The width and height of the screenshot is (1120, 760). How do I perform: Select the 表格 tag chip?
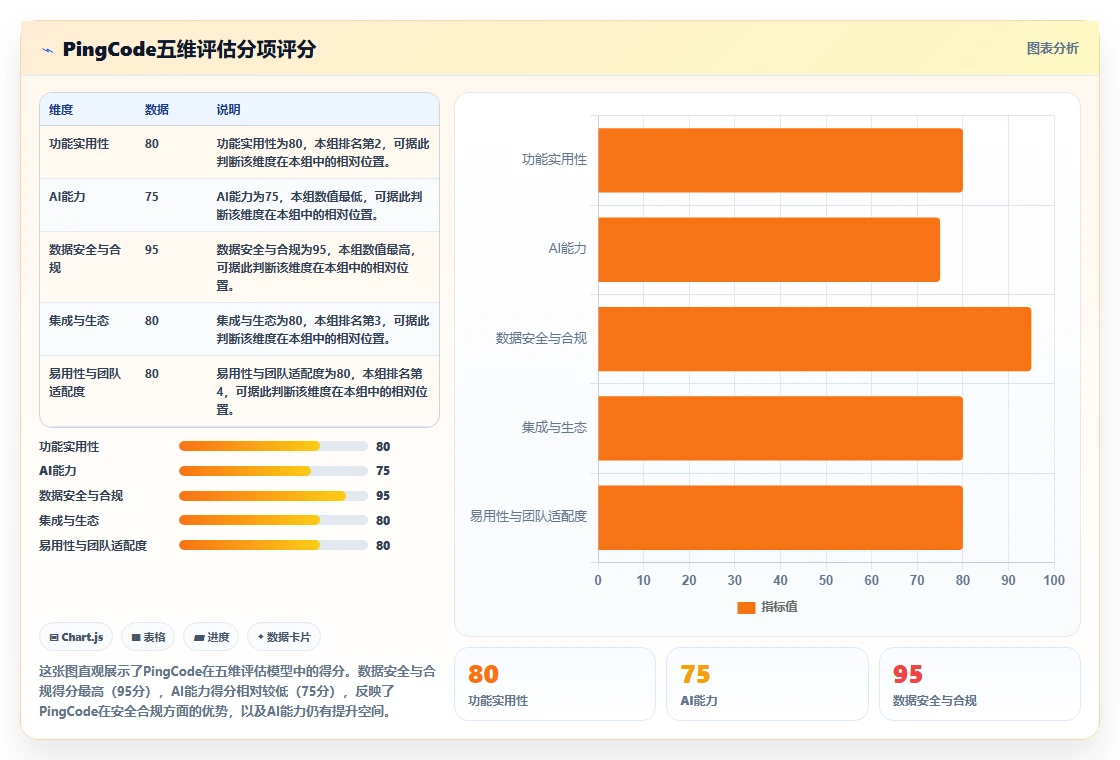tap(148, 637)
